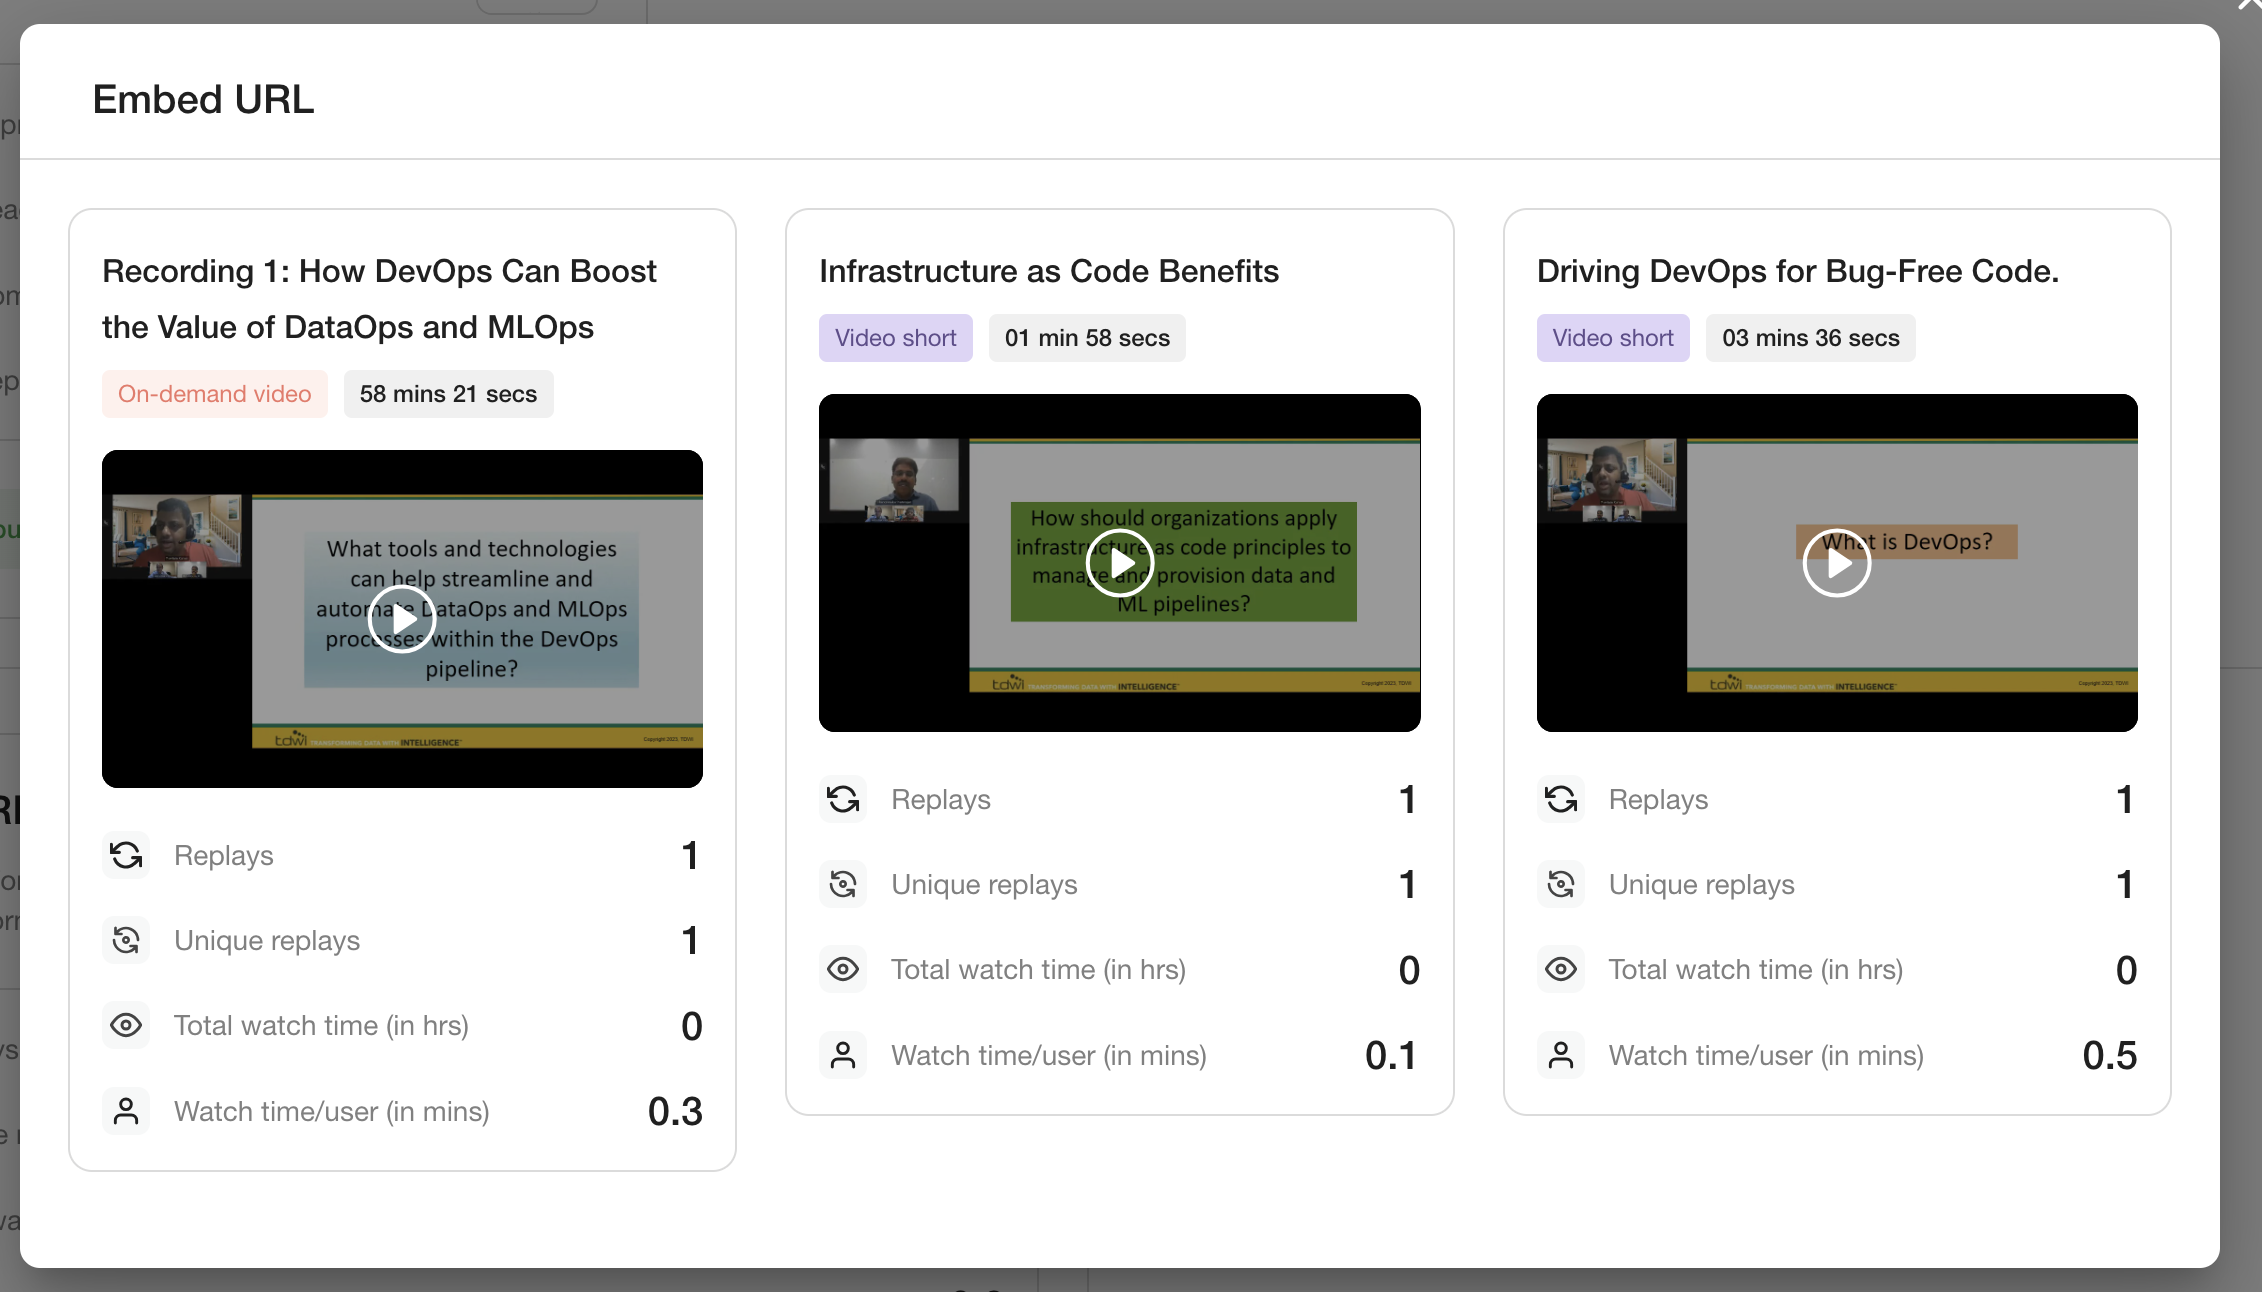The width and height of the screenshot is (2262, 1292).
Task: Click the eye icon in the Infrastructure as Code card
Action: tap(843, 969)
